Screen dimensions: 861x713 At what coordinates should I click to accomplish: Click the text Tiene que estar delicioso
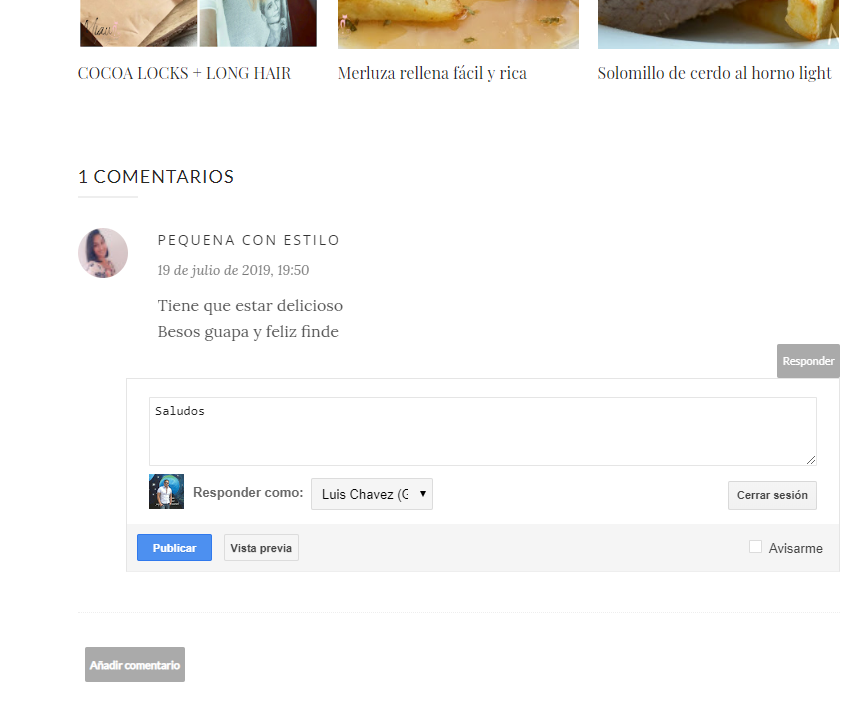pos(250,305)
